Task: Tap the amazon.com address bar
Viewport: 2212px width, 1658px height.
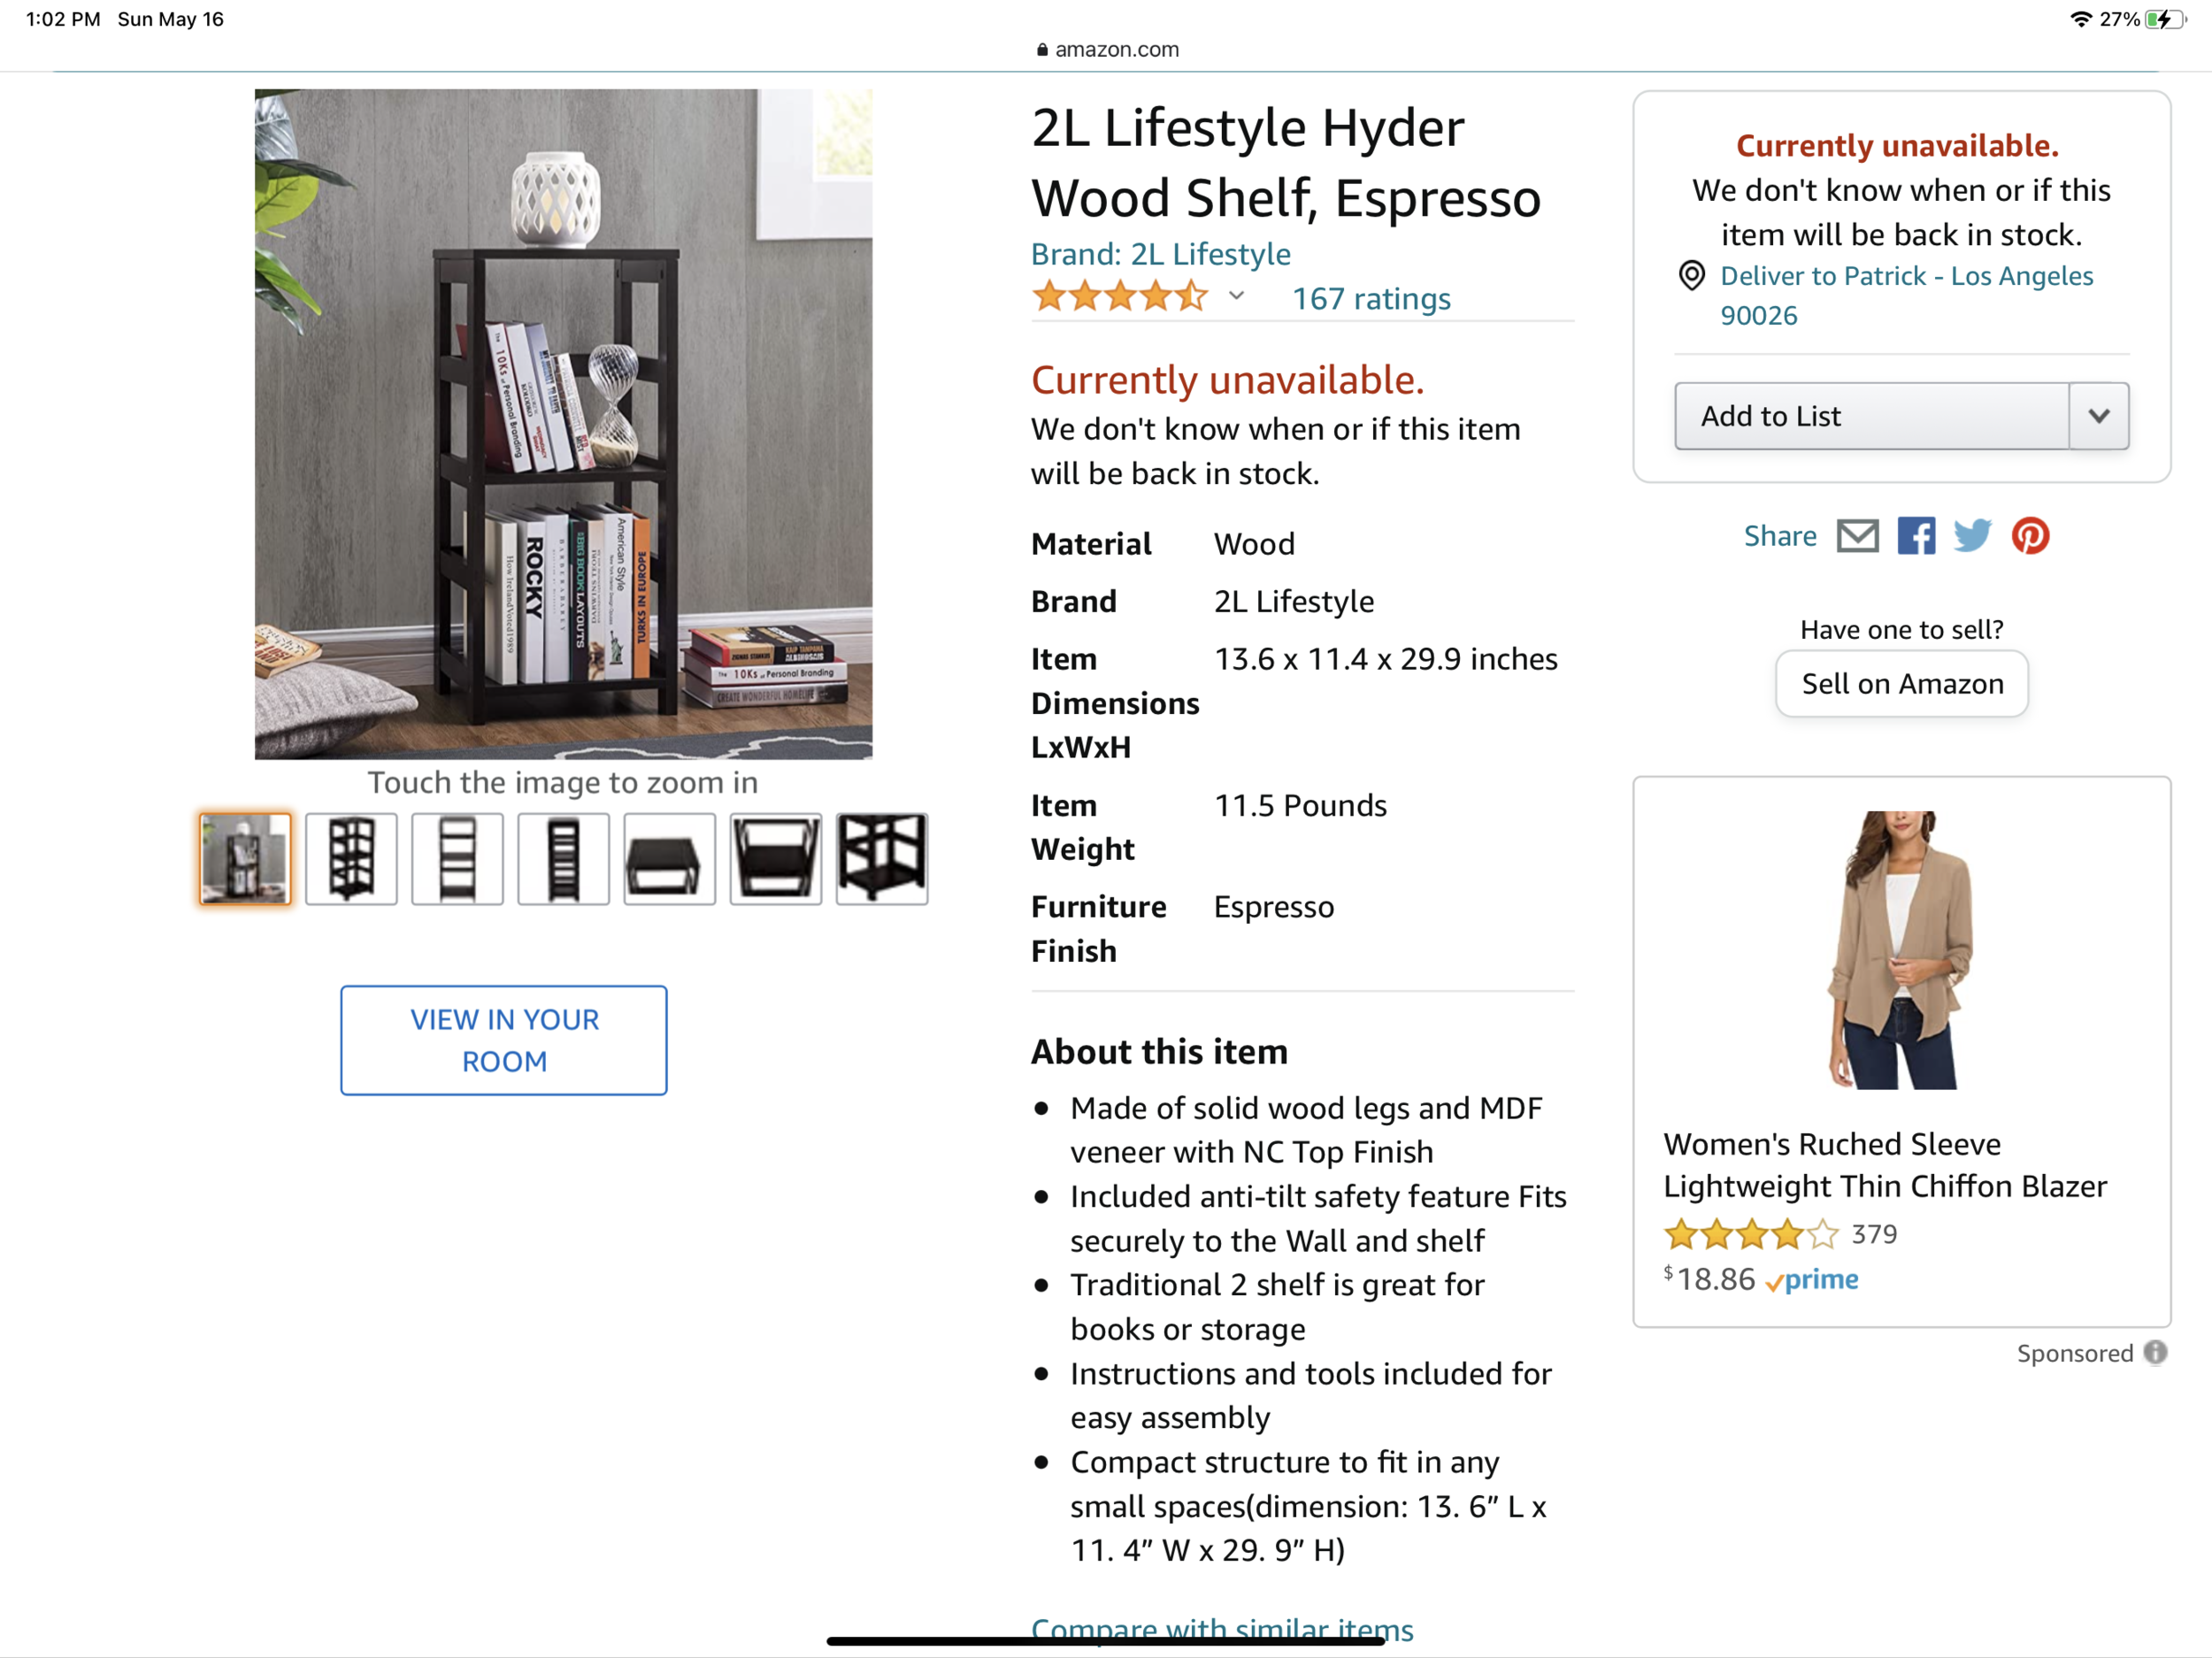Action: click(x=1106, y=49)
